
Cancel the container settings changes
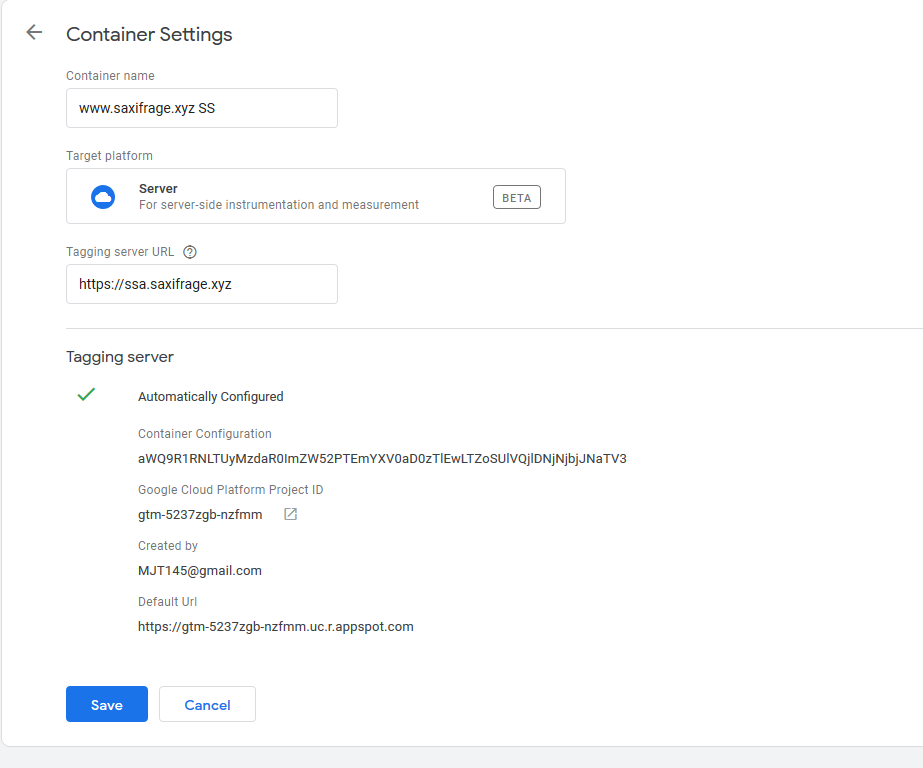(x=207, y=704)
